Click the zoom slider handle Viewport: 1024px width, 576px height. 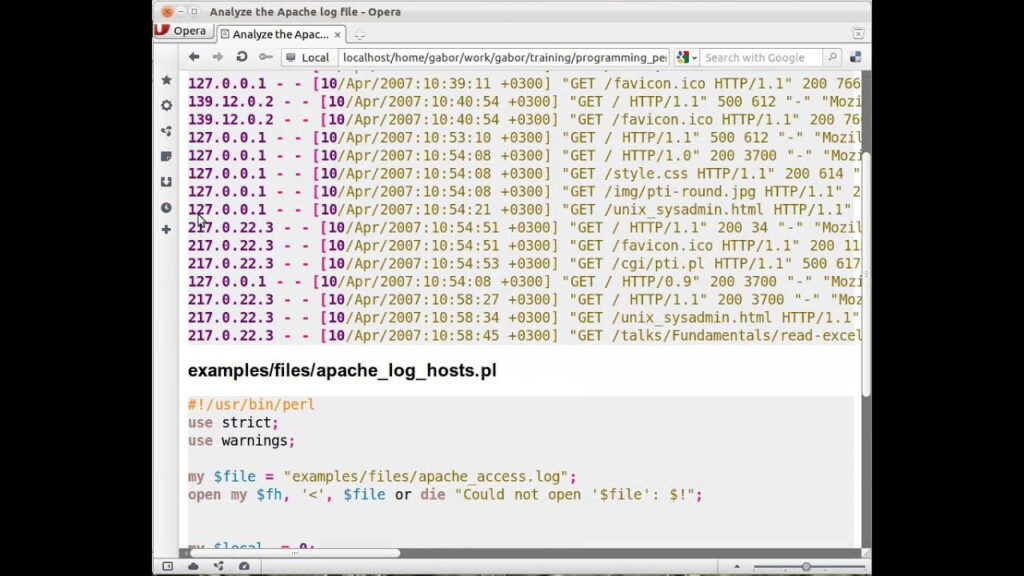click(806, 567)
